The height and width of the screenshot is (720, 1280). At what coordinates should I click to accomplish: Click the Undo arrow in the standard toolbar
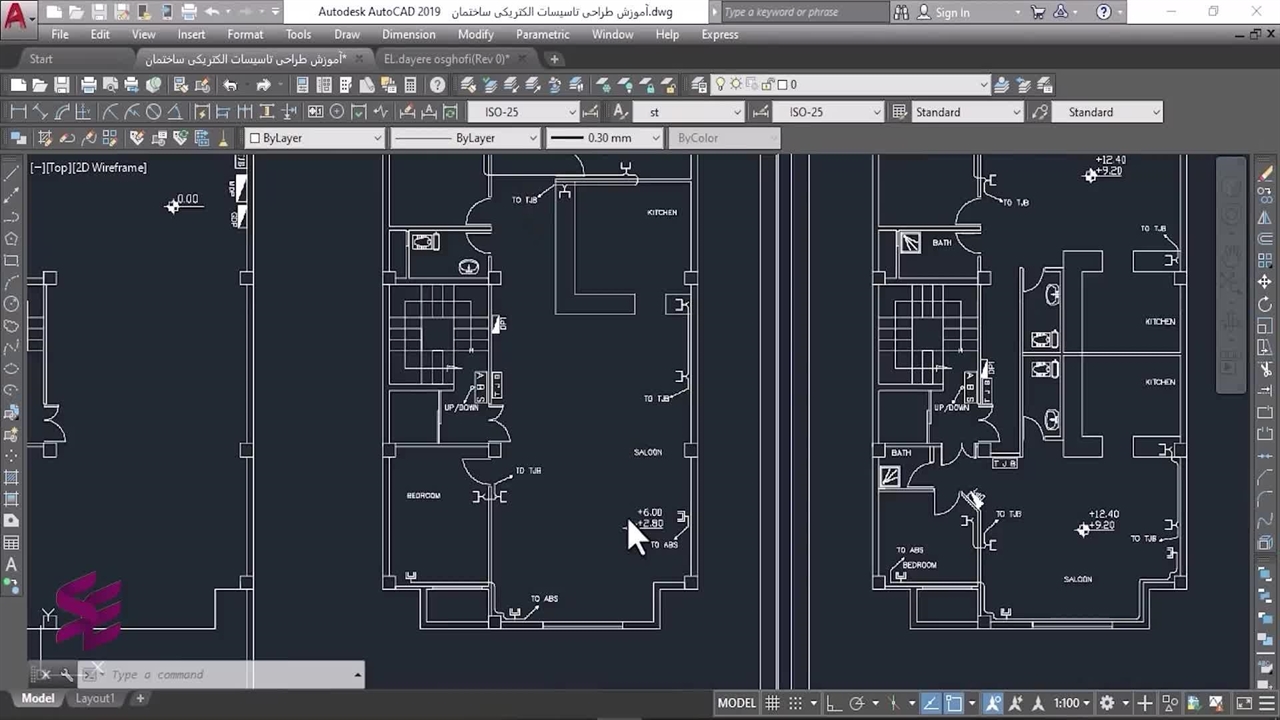230,85
